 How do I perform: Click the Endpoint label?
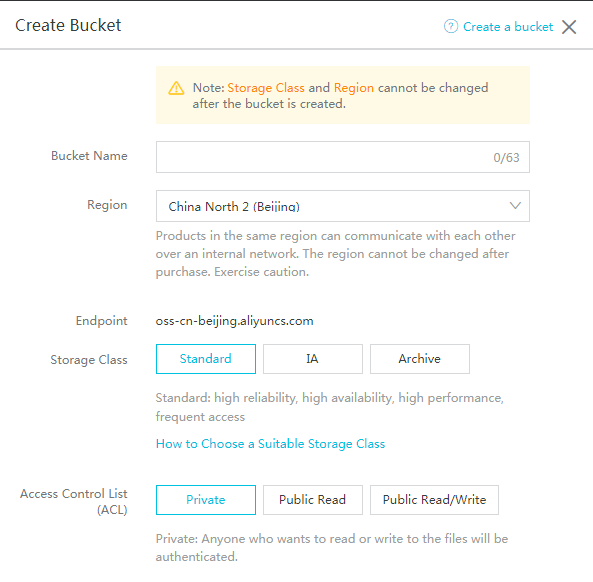pos(101,321)
